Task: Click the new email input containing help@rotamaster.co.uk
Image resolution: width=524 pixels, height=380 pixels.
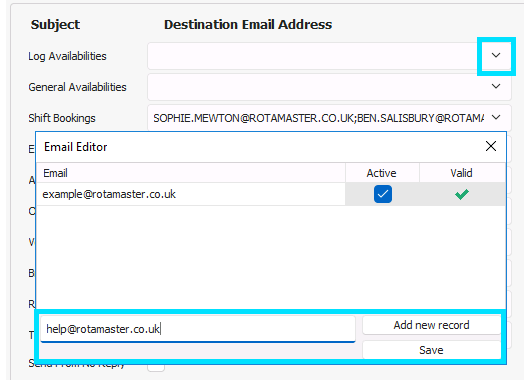Action: tap(198, 329)
